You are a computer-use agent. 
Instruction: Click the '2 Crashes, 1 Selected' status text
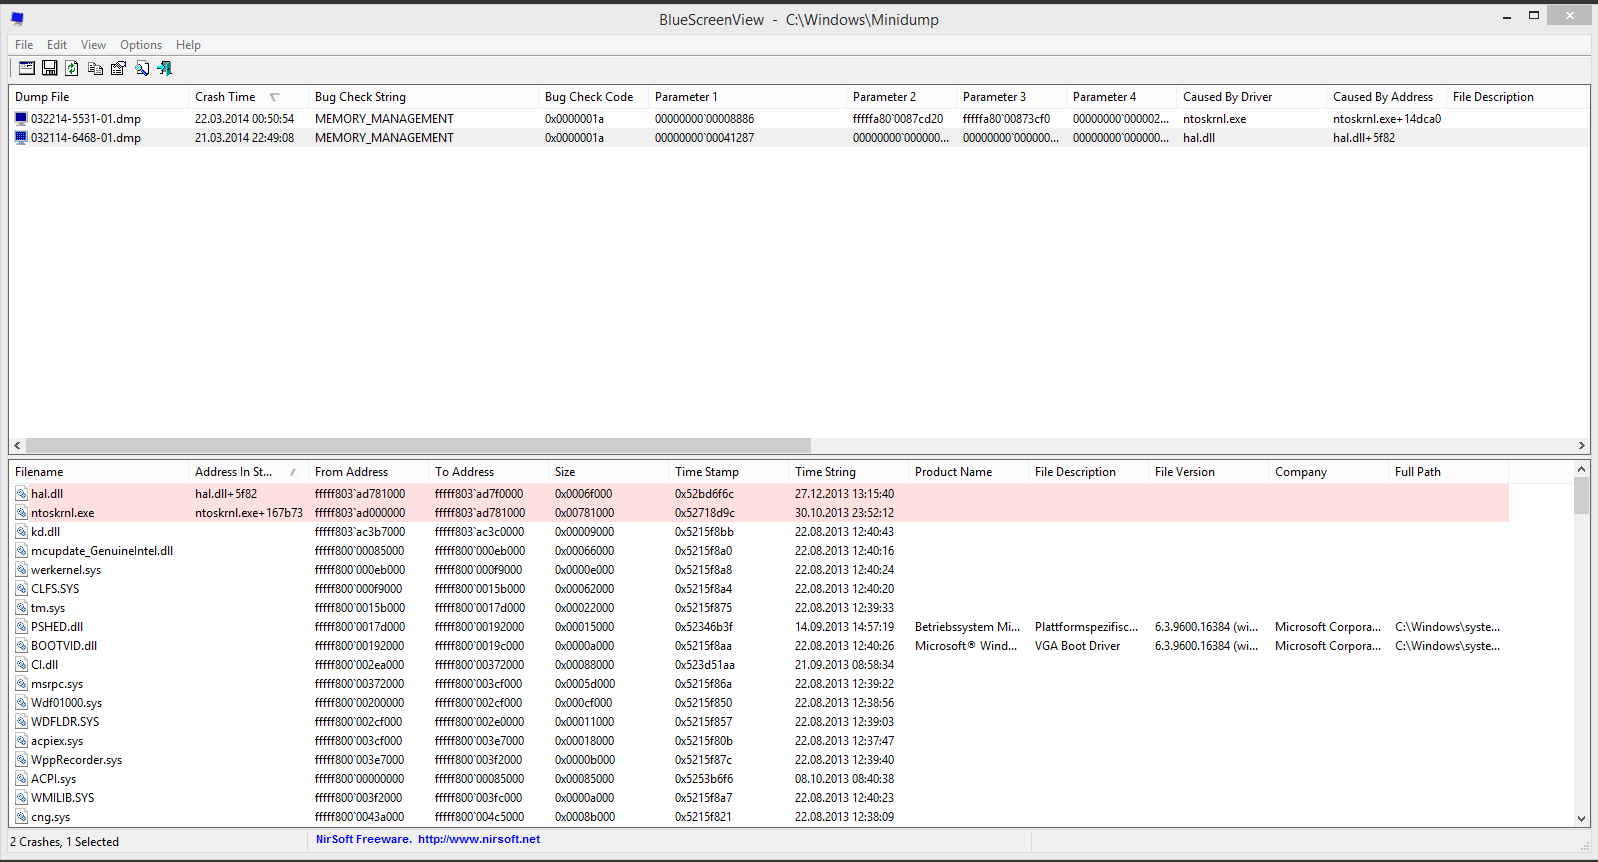coord(65,842)
